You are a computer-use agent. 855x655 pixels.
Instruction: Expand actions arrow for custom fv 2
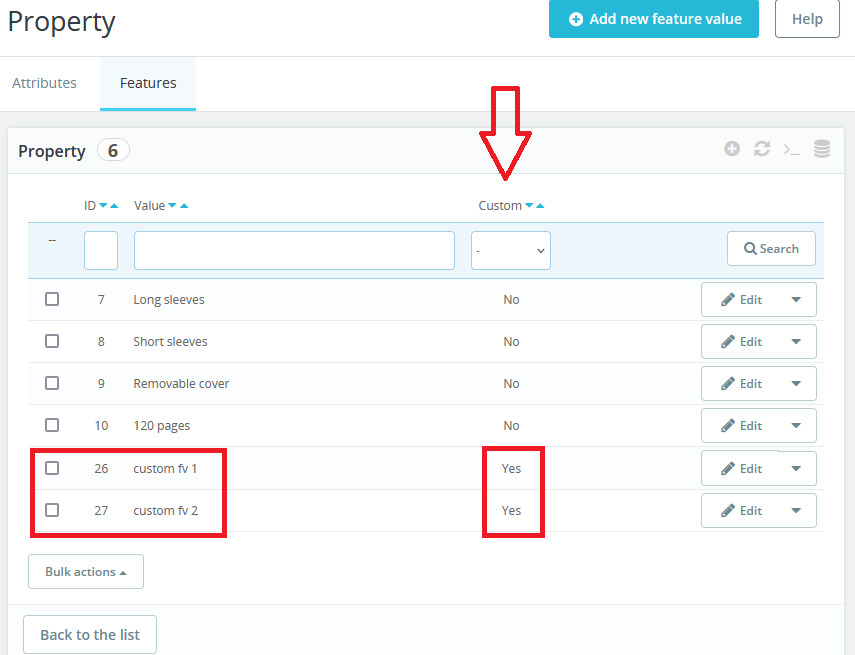[796, 510]
